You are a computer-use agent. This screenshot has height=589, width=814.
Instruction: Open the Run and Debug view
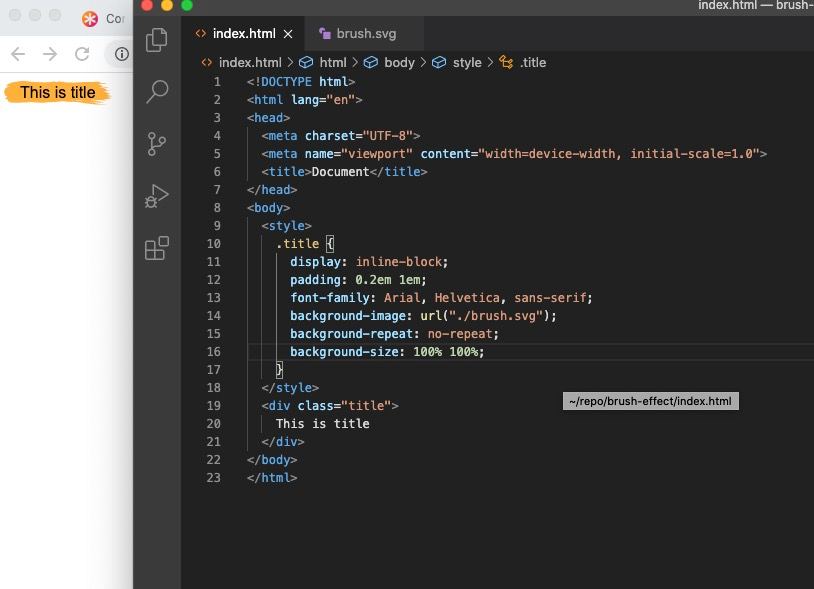[x=156, y=196]
